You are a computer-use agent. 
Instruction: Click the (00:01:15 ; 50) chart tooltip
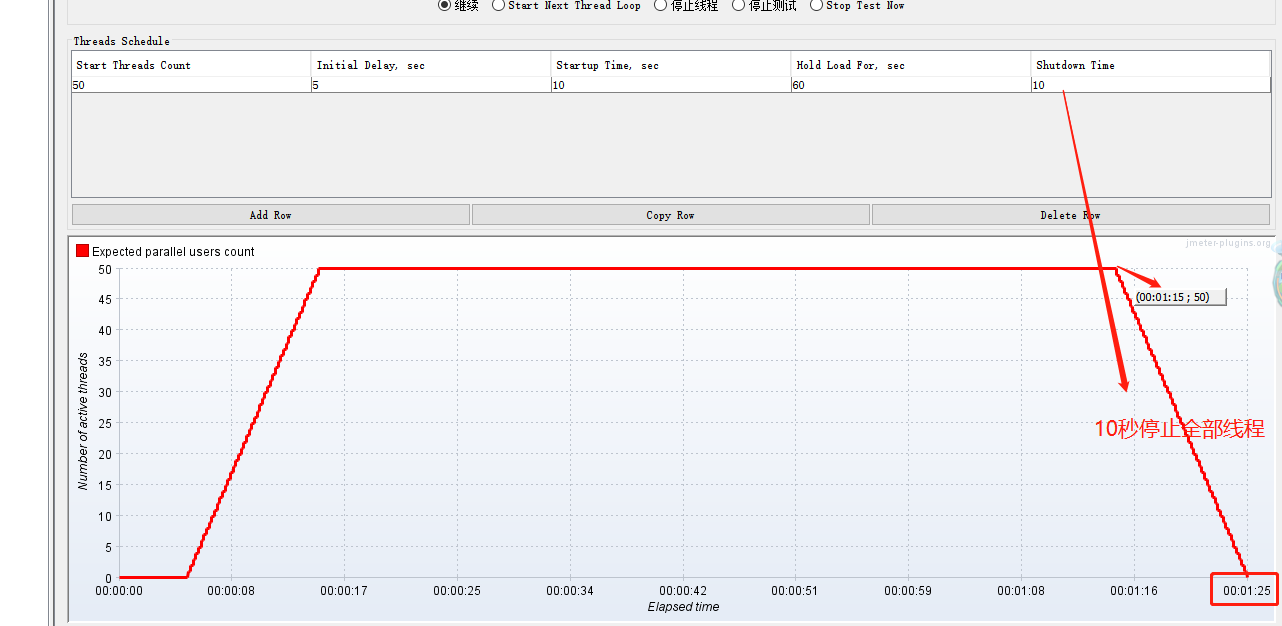[1179, 297]
